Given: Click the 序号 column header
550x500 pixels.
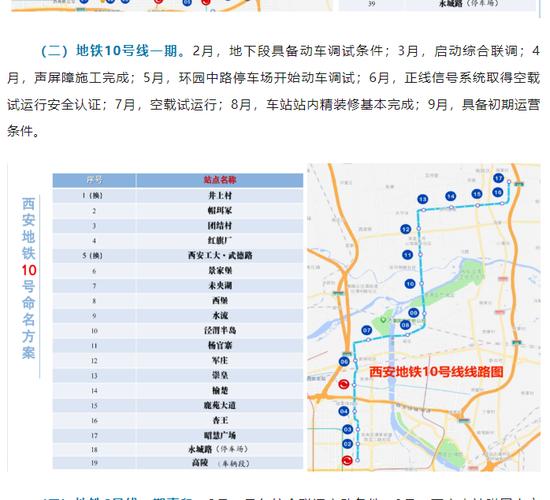Looking at the screenshot, I should tap(94, 180).
